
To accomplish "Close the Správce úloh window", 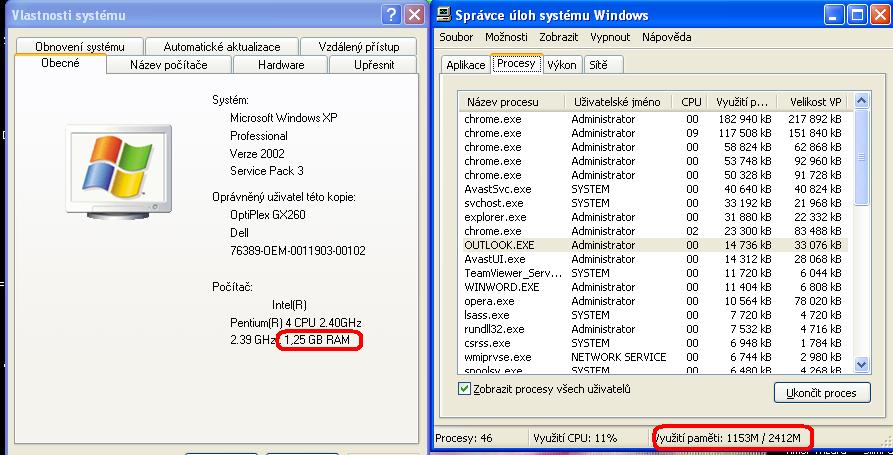I will click(879, 15).
